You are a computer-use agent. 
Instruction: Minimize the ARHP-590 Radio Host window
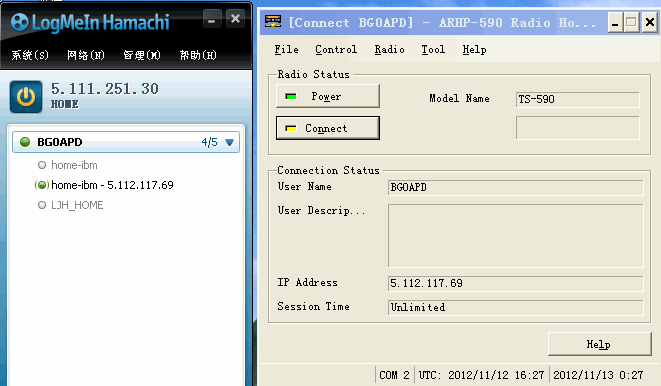615,23
